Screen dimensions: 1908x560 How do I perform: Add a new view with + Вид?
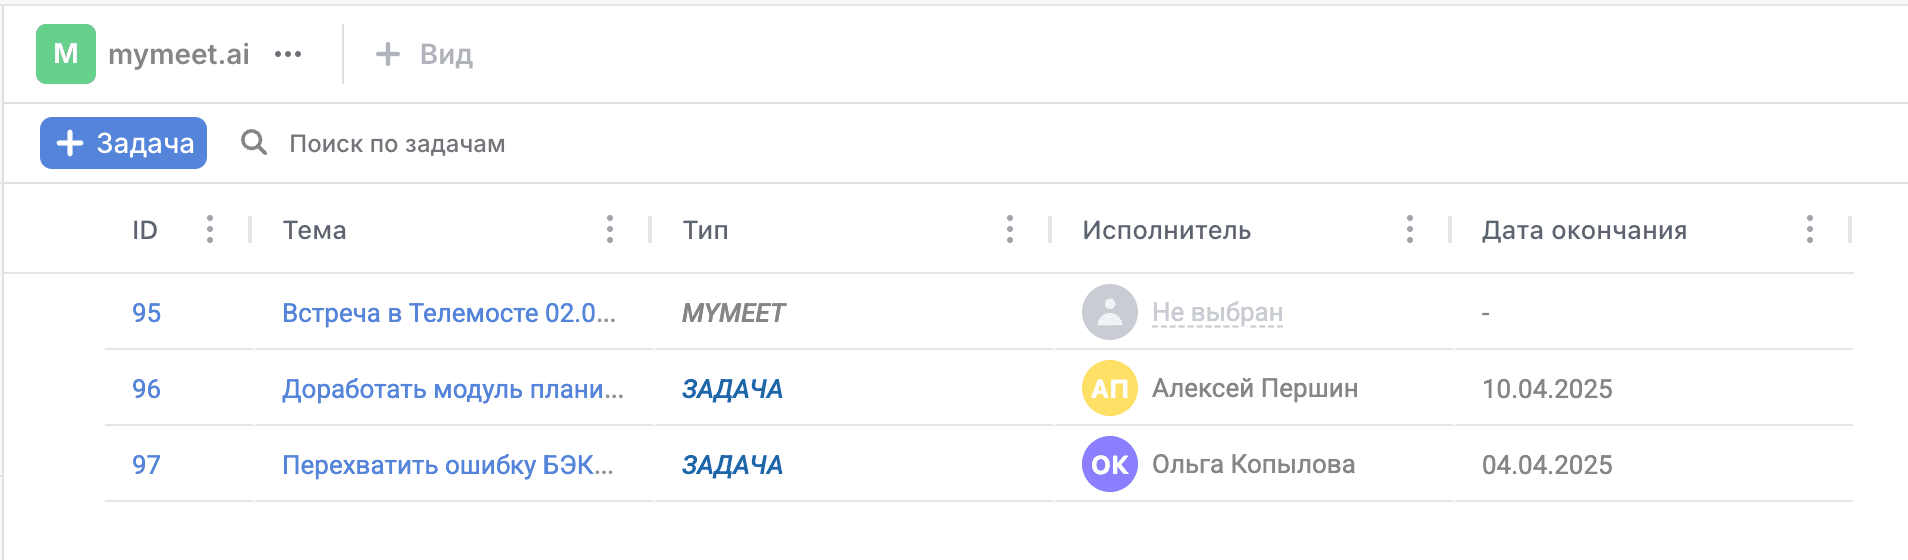tap(424, 54)
